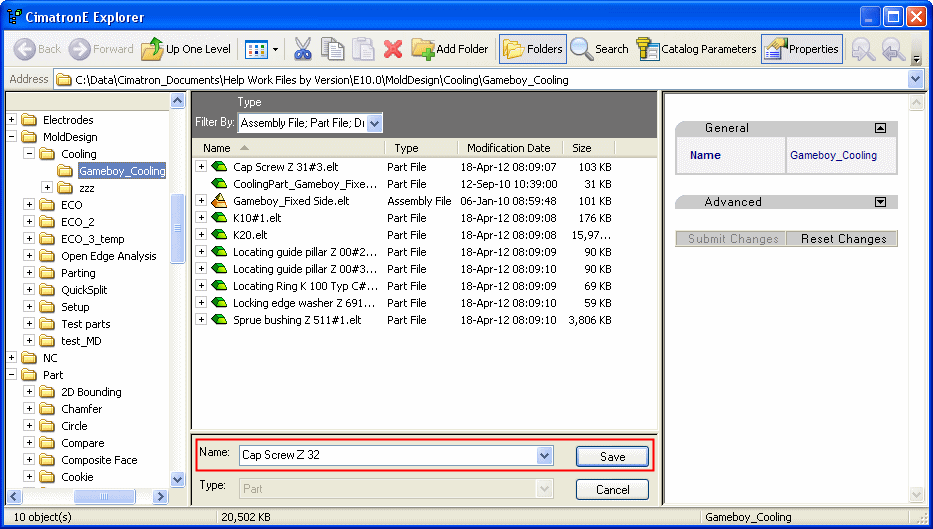
Task: Select the K10#1.elt part icon
Action: tap(220, 218)
